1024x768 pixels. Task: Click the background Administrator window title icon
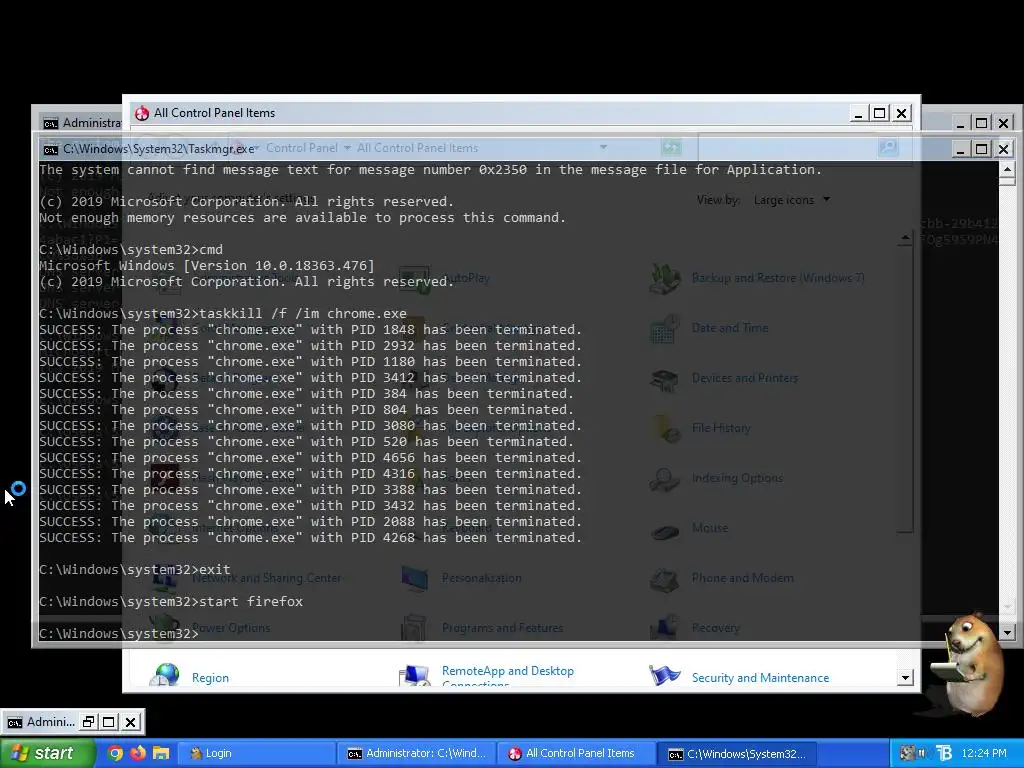coord(50,123)
